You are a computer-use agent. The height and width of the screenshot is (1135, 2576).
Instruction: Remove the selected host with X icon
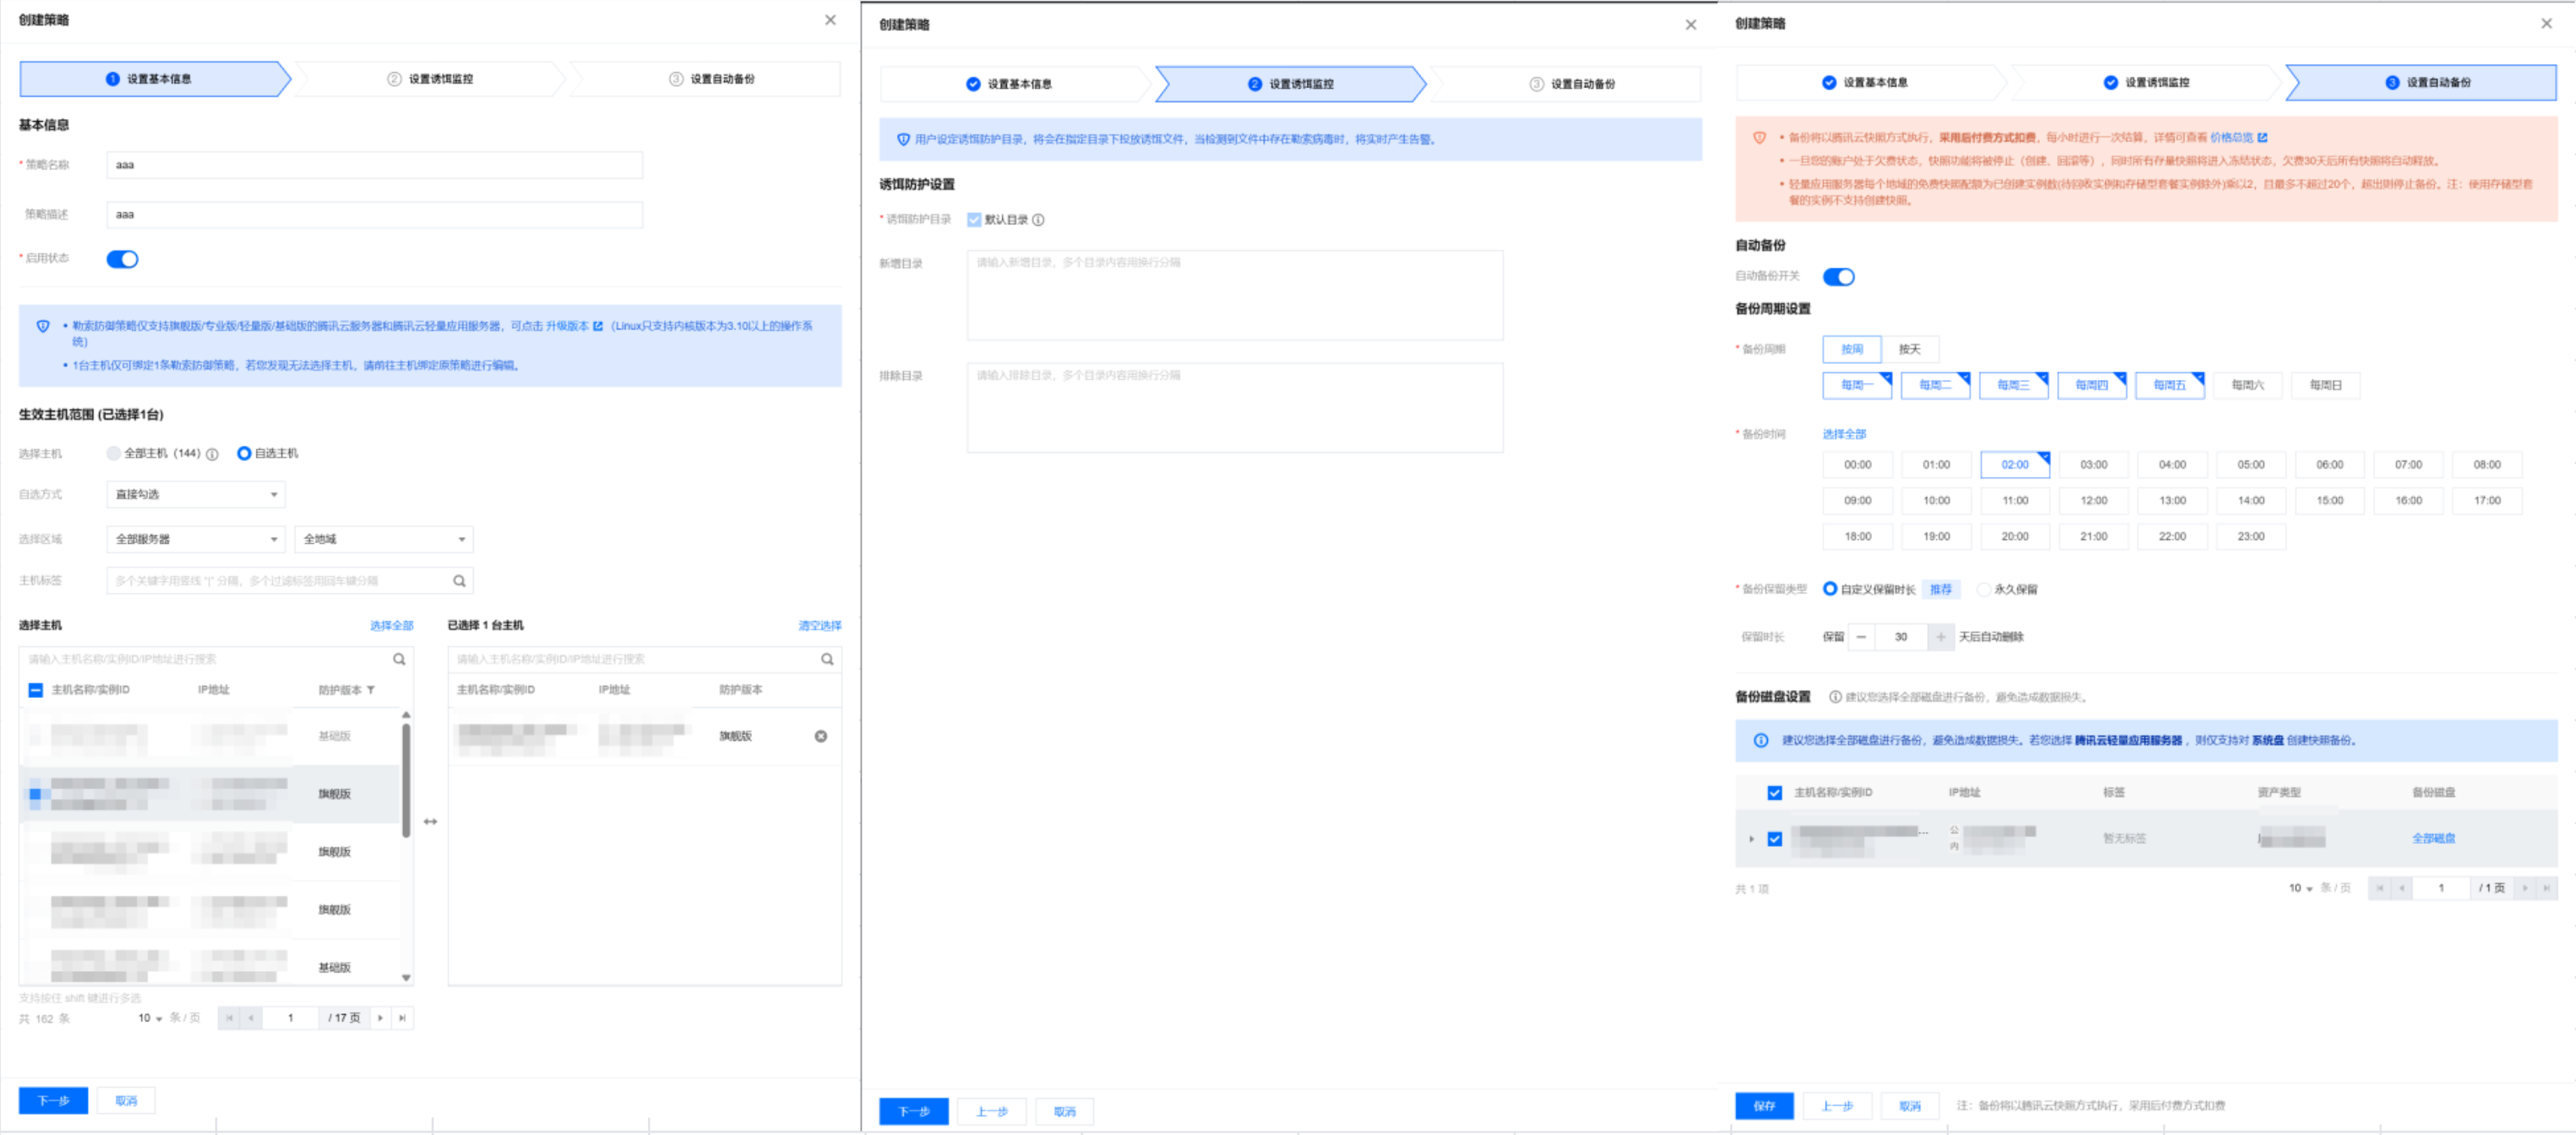820,736
